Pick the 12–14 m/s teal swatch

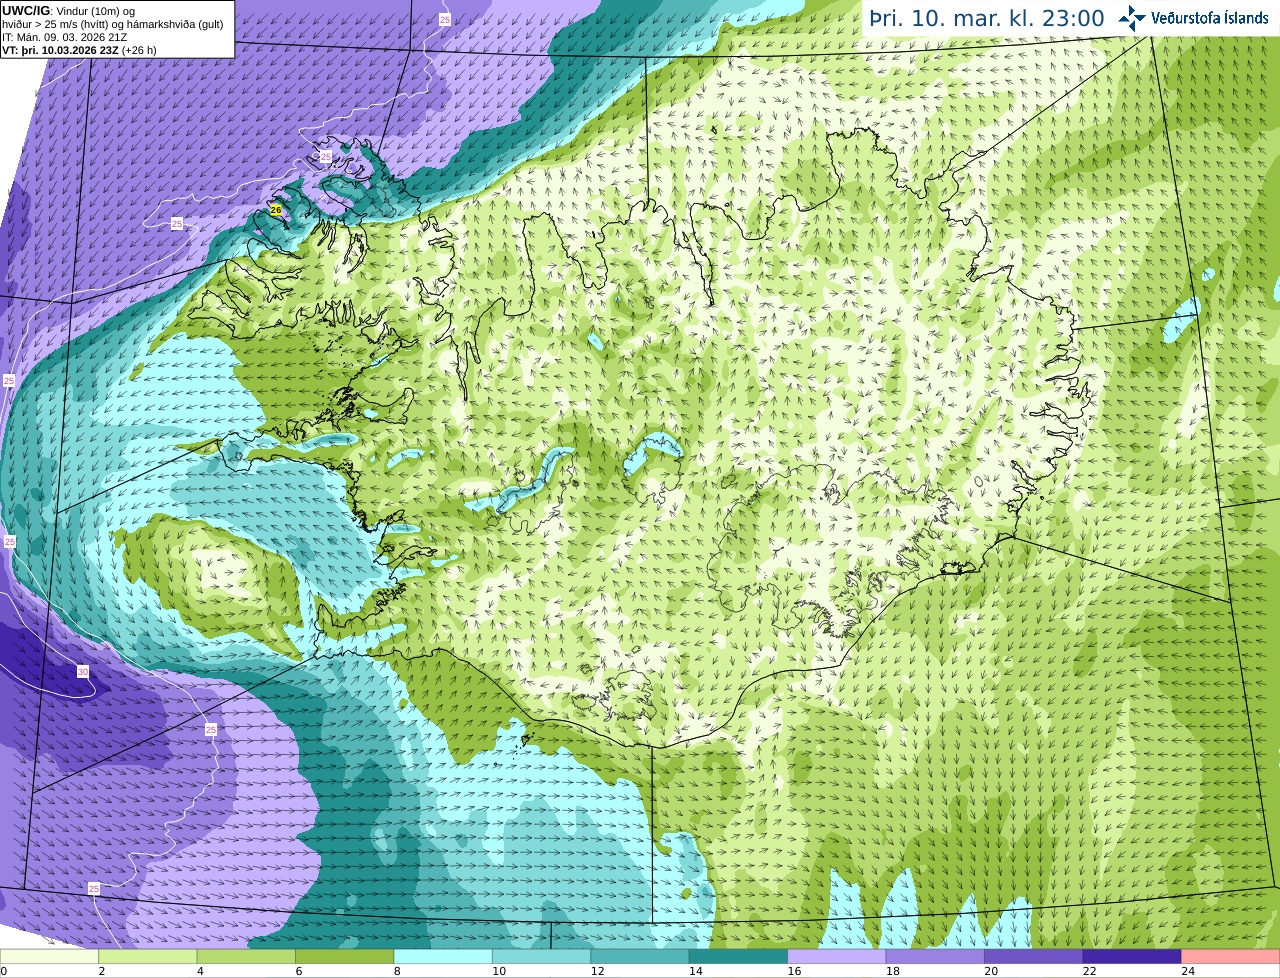[x=640, y=957]
